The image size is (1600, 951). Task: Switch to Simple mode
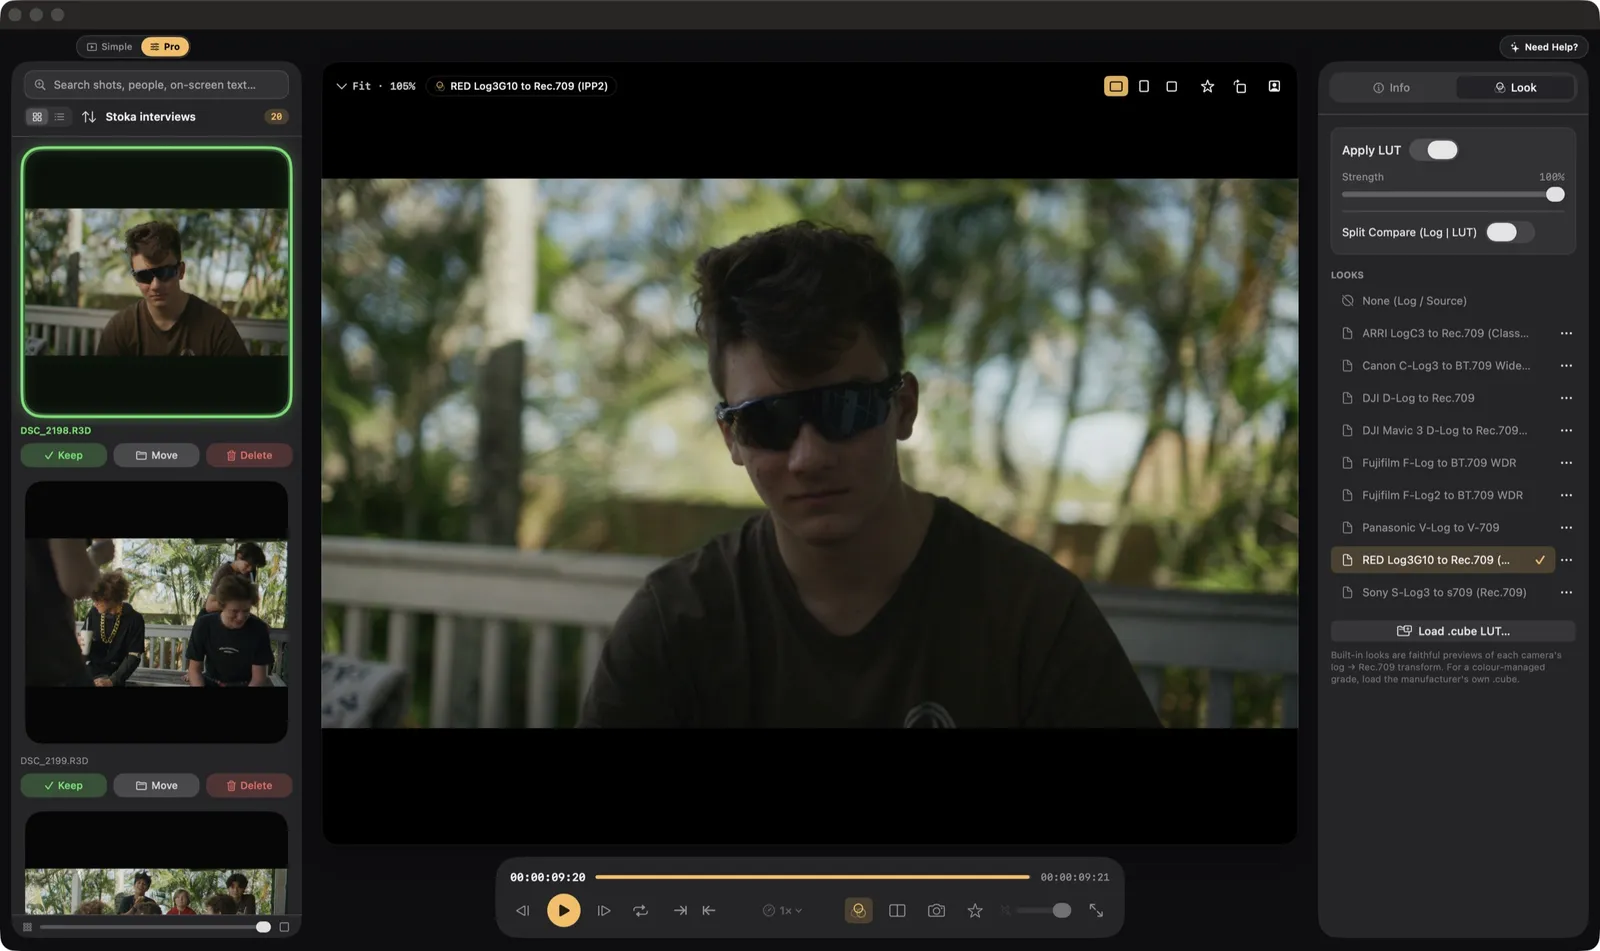coord(110,47)
